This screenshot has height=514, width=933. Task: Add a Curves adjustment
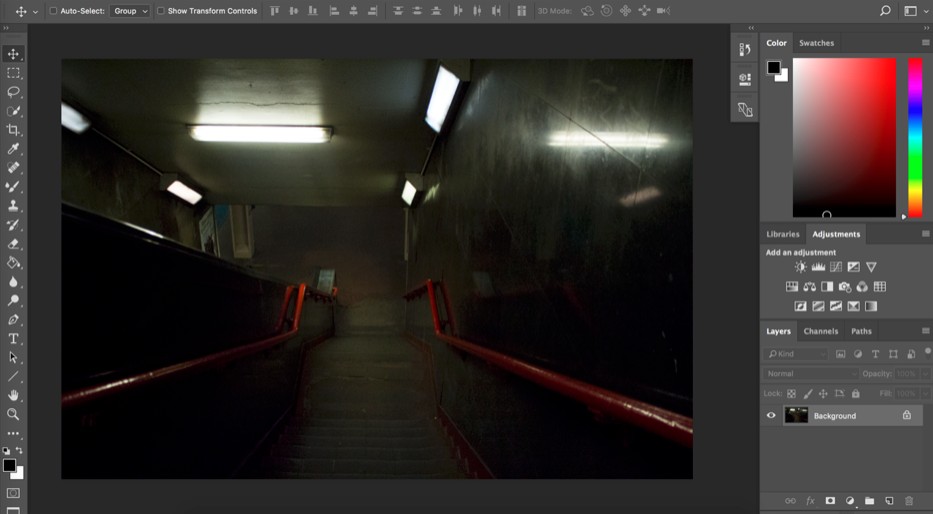coord(836,267)
